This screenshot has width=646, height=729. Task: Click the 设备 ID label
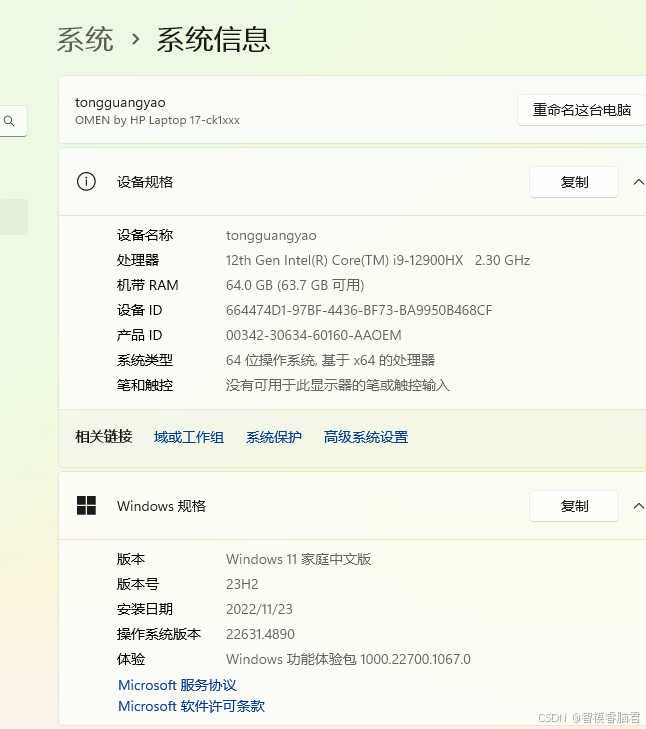[139, 310]
